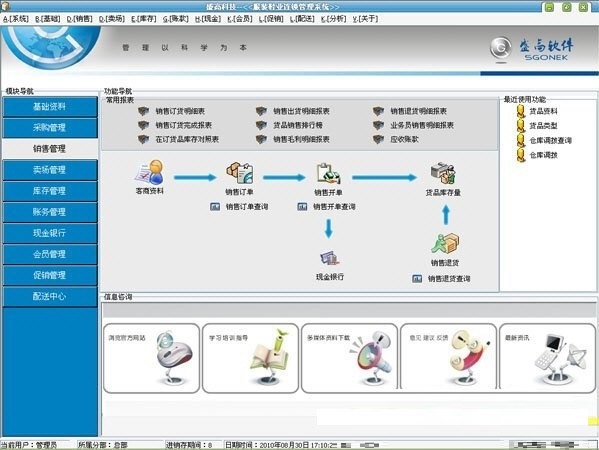
Task: Click the 货品类型 recent function icon
Action: click(521, 126)
